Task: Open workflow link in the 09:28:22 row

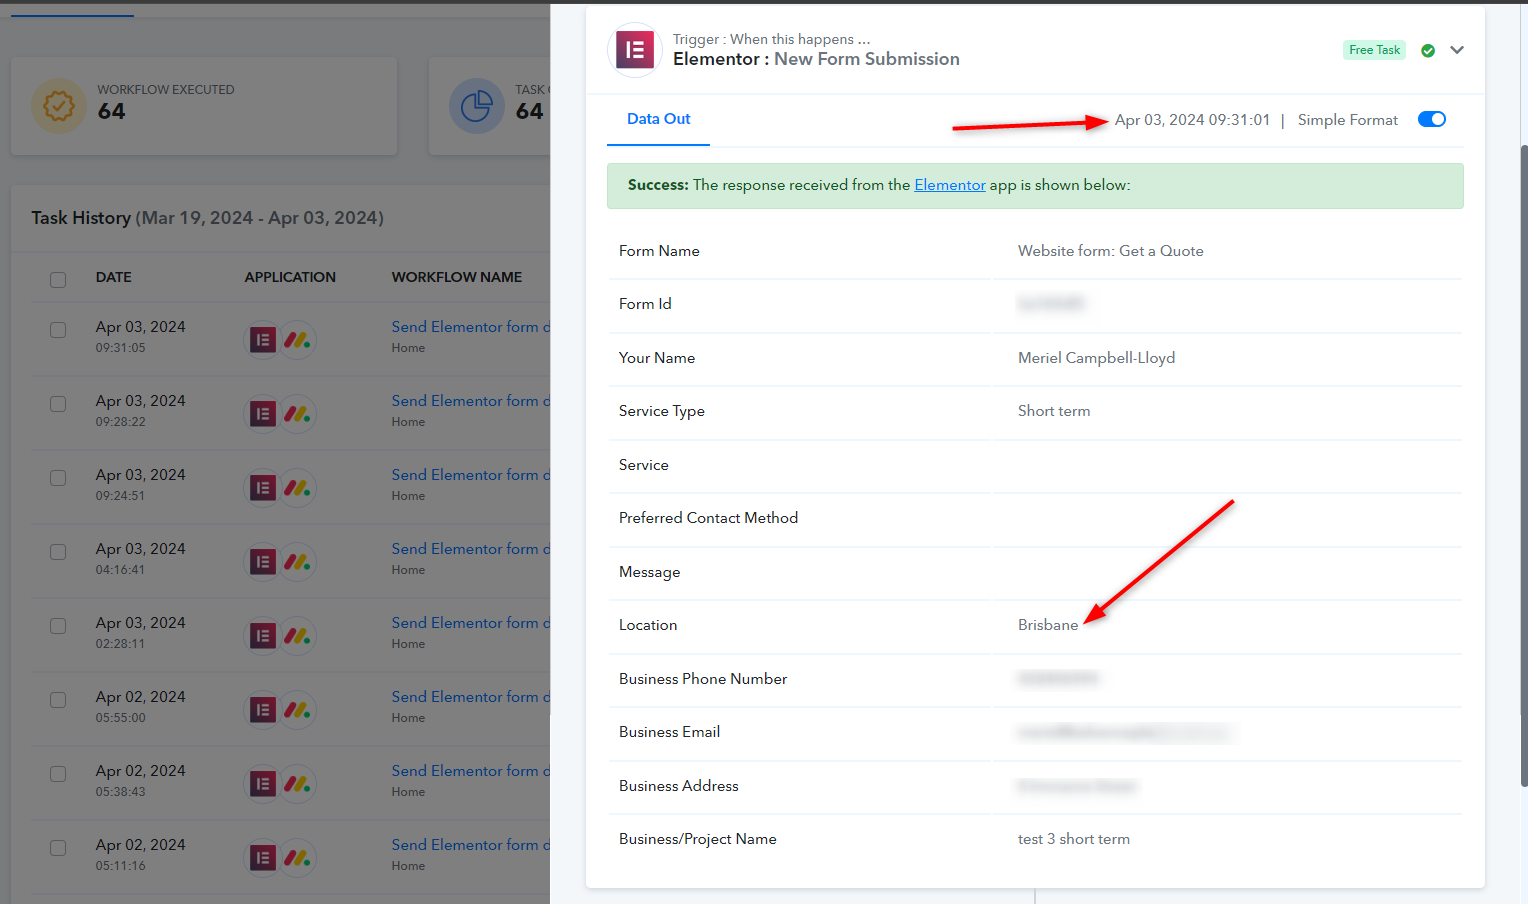Action: pyautogui.click(x=471, y=401)
